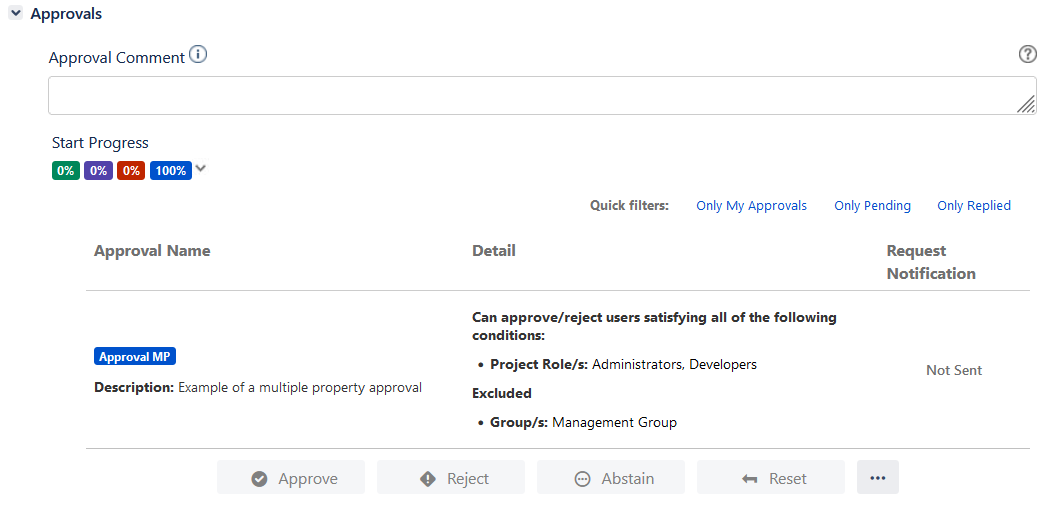Screen dimensions: 1048x515
Task: Click the blue 100% progress badge
Action: [171, 171]
